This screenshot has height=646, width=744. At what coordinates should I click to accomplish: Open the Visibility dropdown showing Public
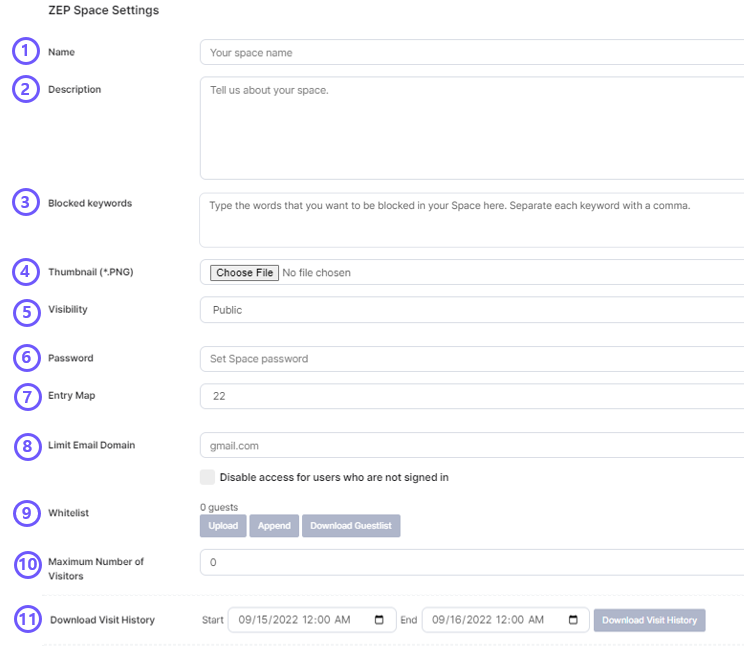tap(470, 310)
